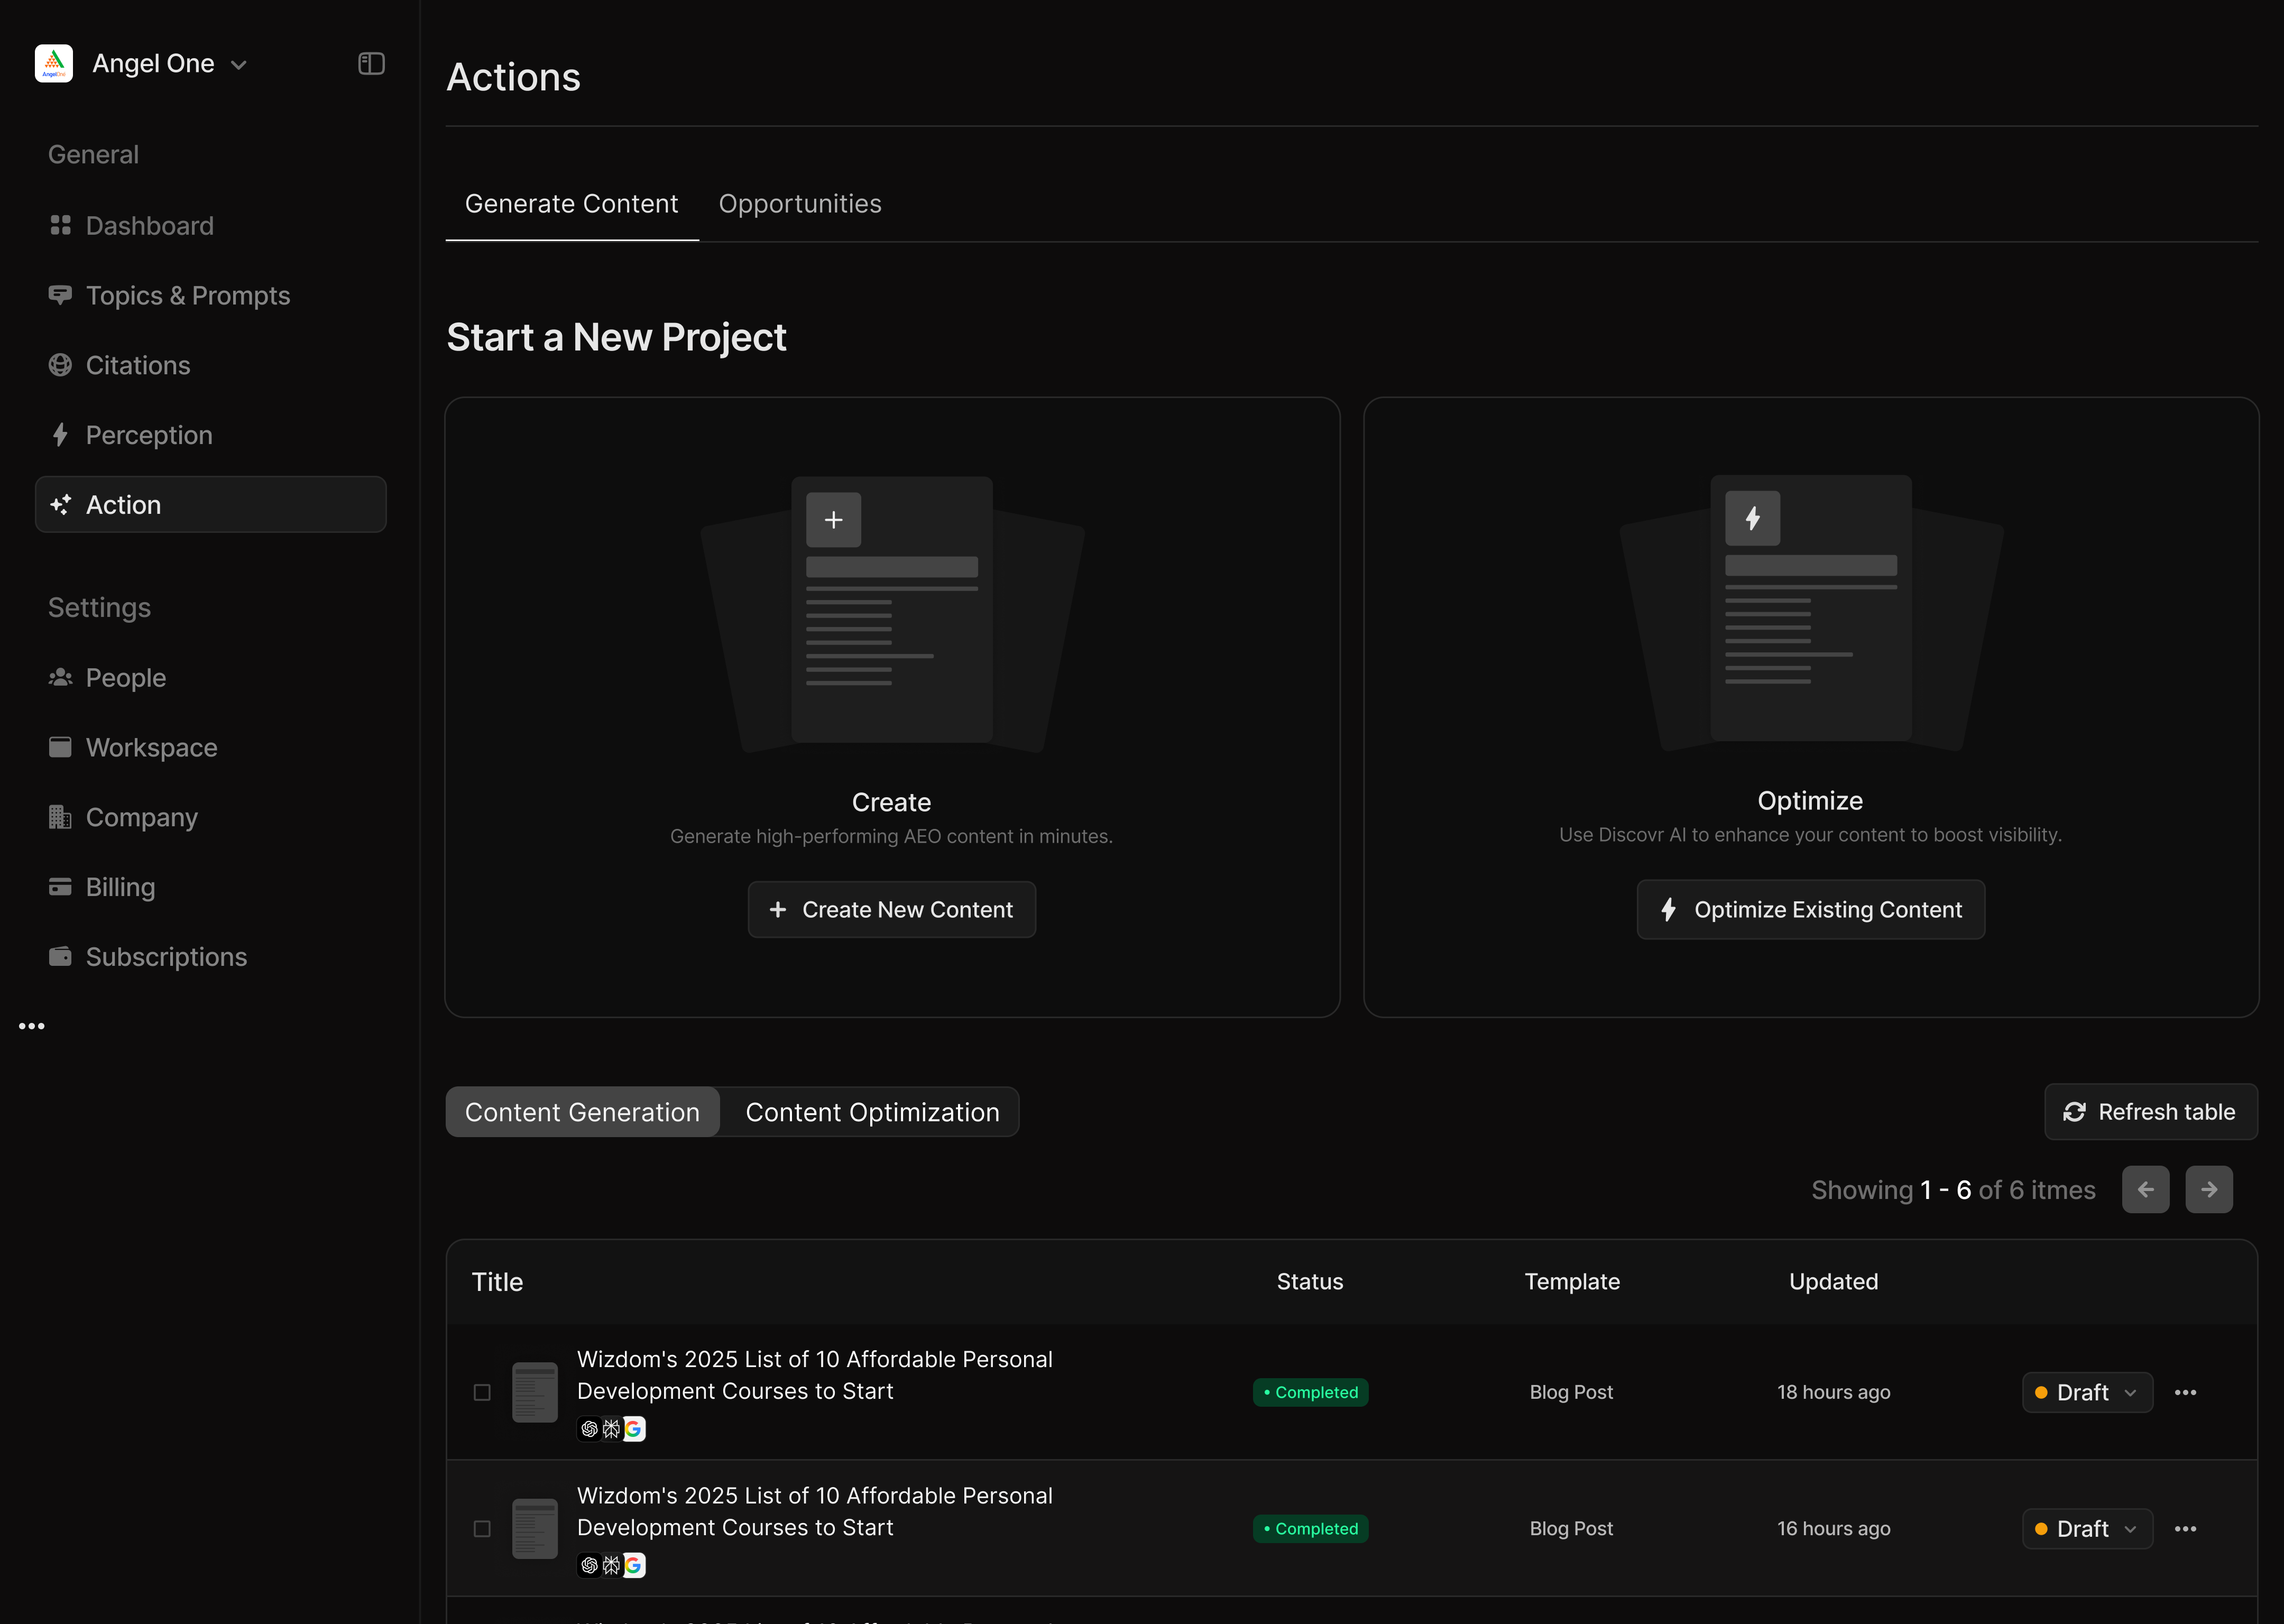Viewport: 2284px width, 1624px height.
Task: Open the Dashboard sidebar item
Action: pos(149,226)
